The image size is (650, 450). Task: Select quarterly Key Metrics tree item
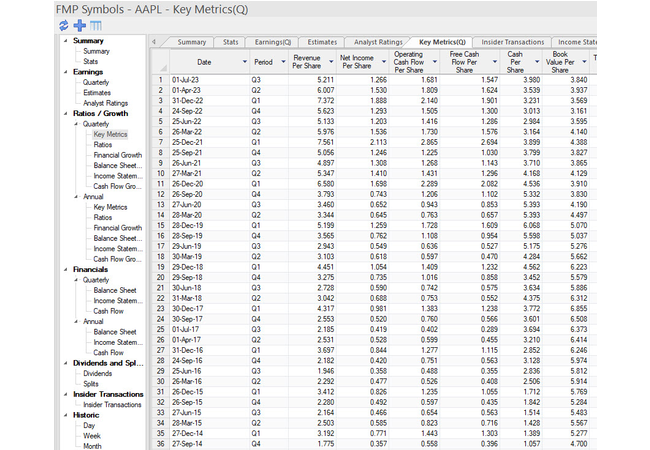point(110,134)
